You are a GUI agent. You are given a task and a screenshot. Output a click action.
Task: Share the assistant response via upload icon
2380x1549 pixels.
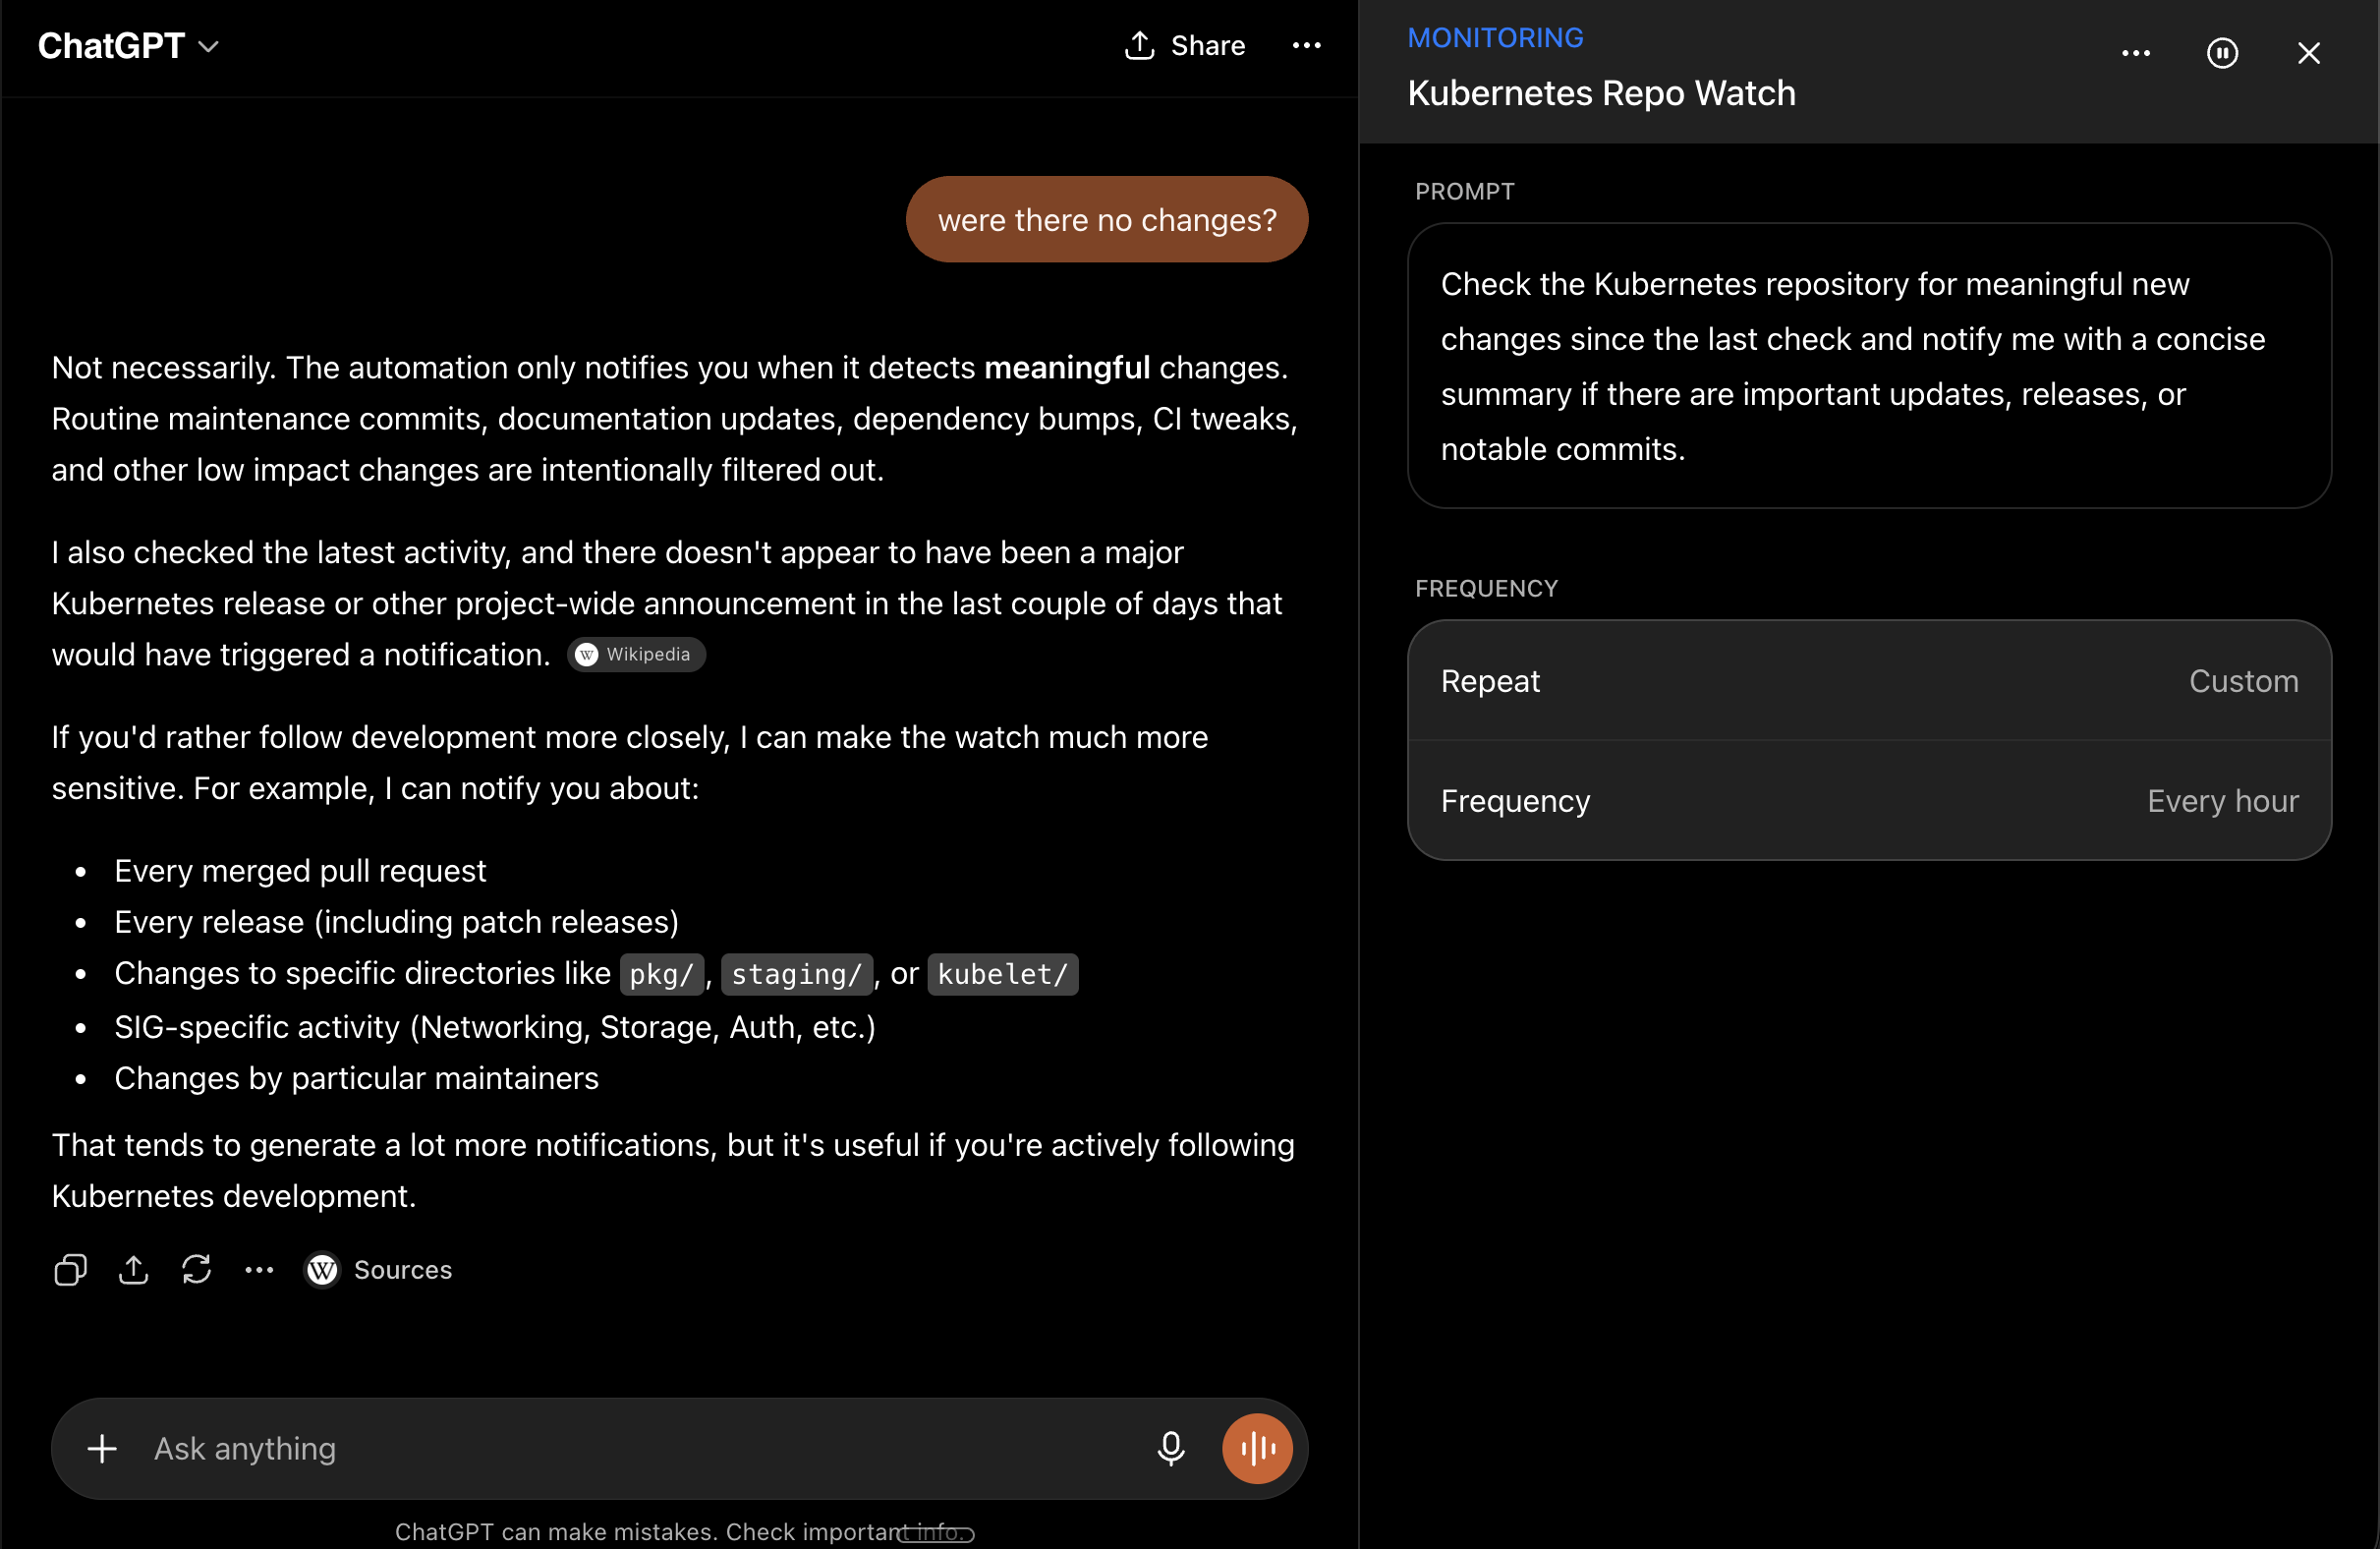[x=133, y=1270]
